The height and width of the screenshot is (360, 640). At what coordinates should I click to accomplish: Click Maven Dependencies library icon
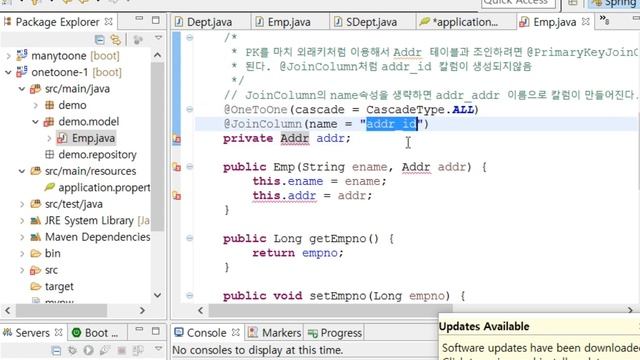[36, 237]
